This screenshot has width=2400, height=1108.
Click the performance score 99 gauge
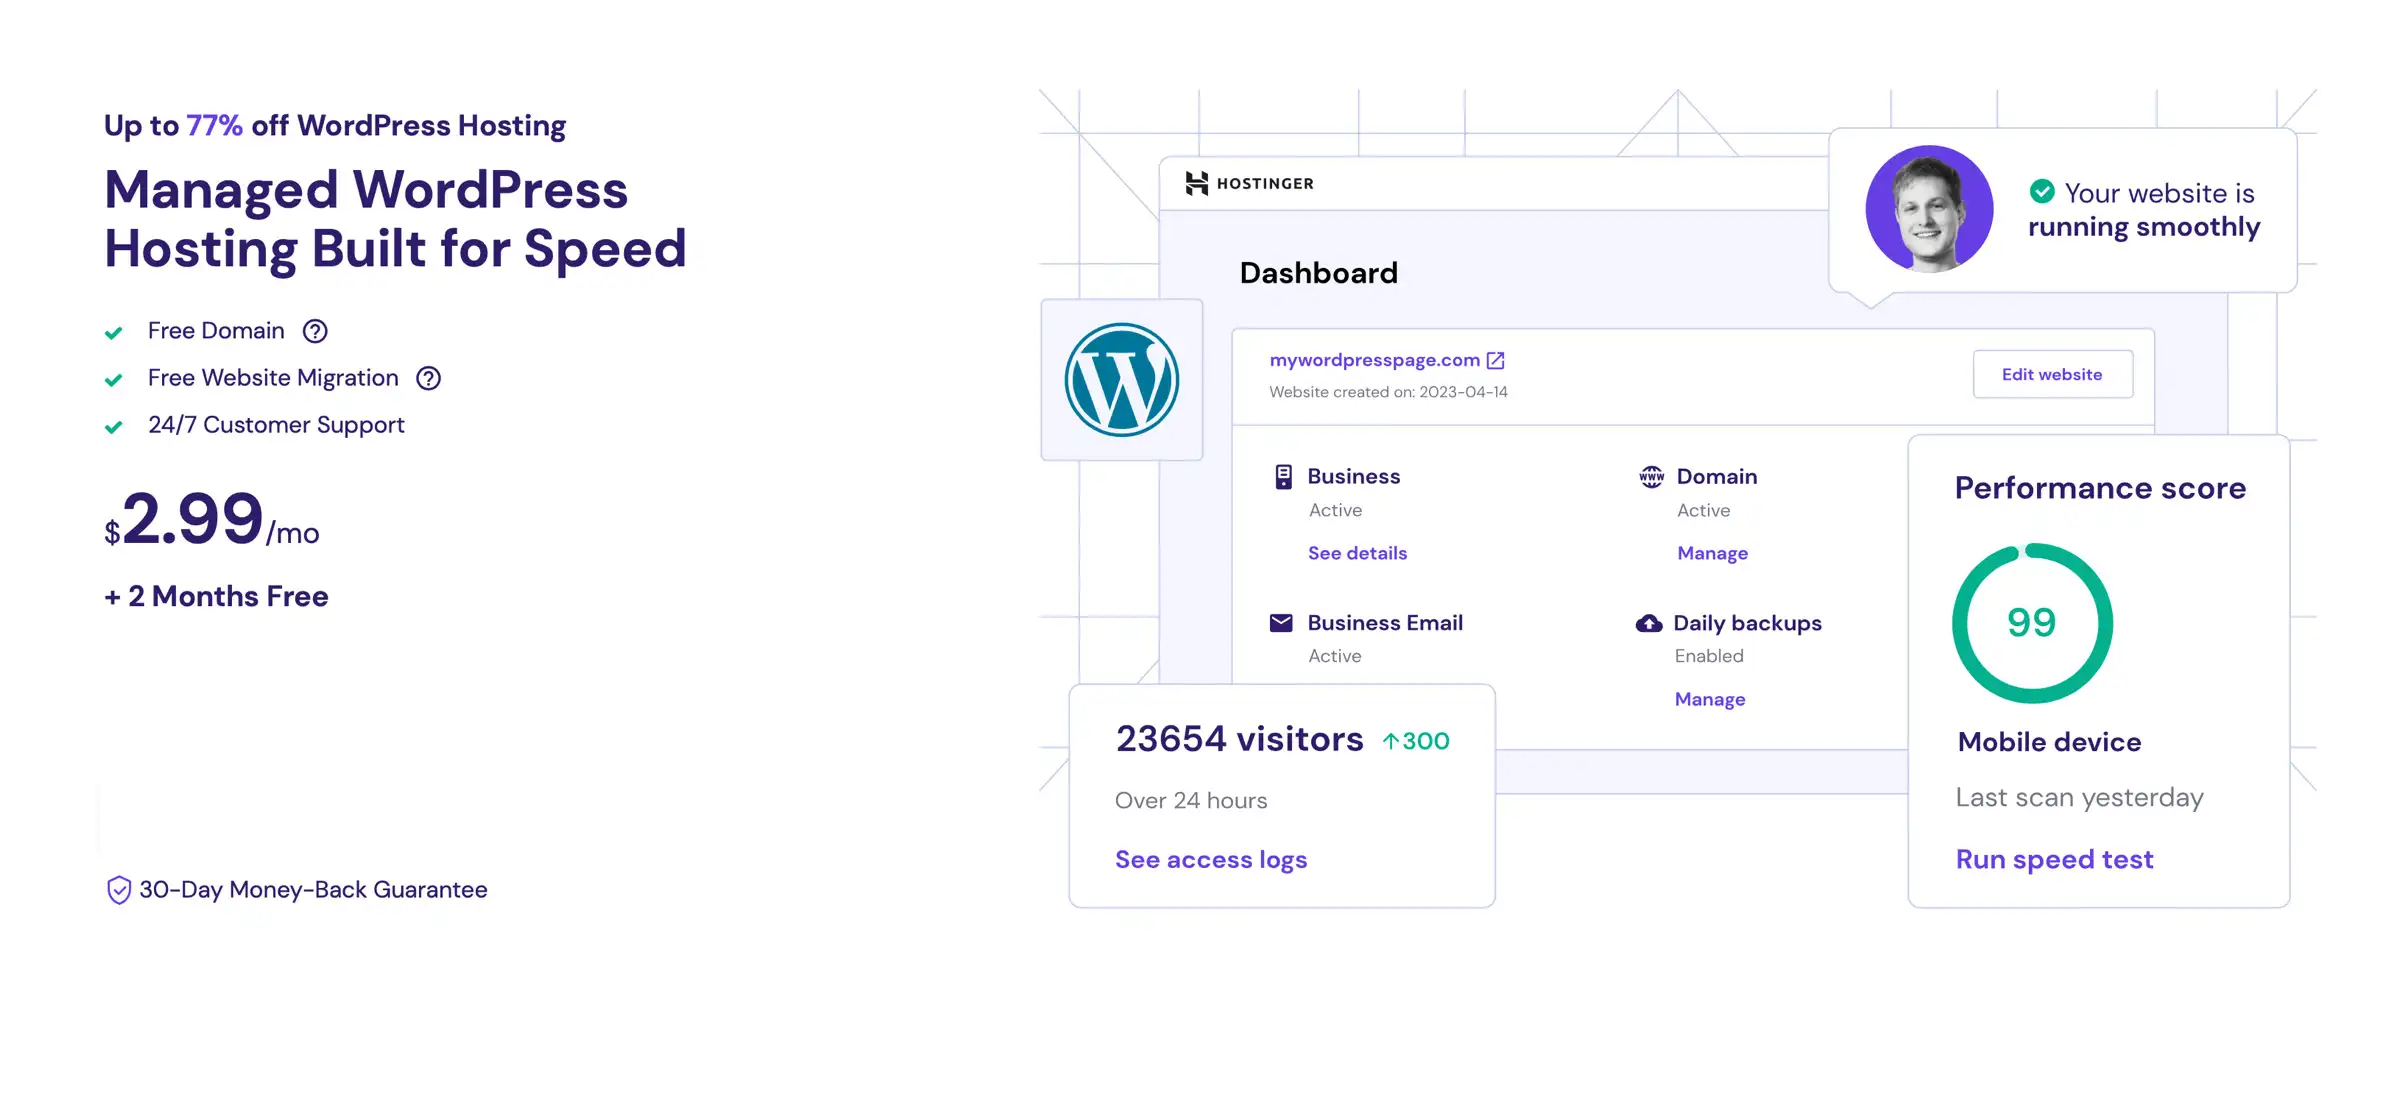(x=2032, y=623)
